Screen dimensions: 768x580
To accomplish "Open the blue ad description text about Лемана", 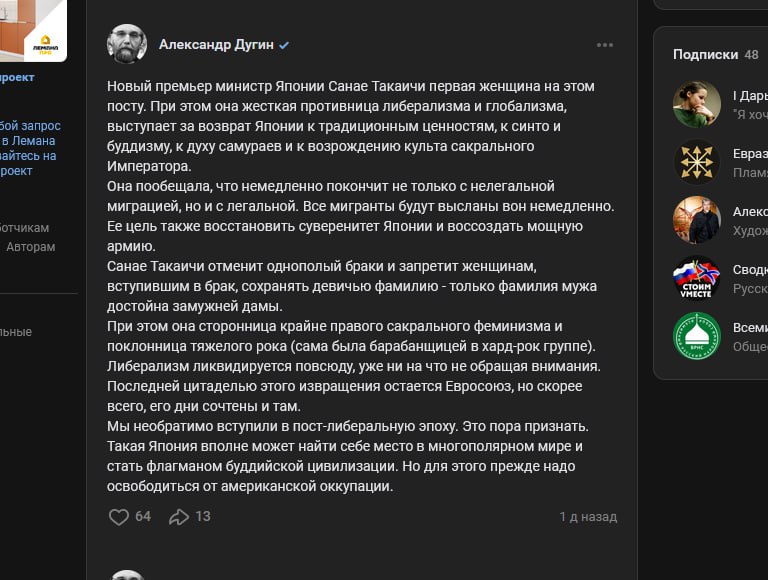I will coord(30,148).
